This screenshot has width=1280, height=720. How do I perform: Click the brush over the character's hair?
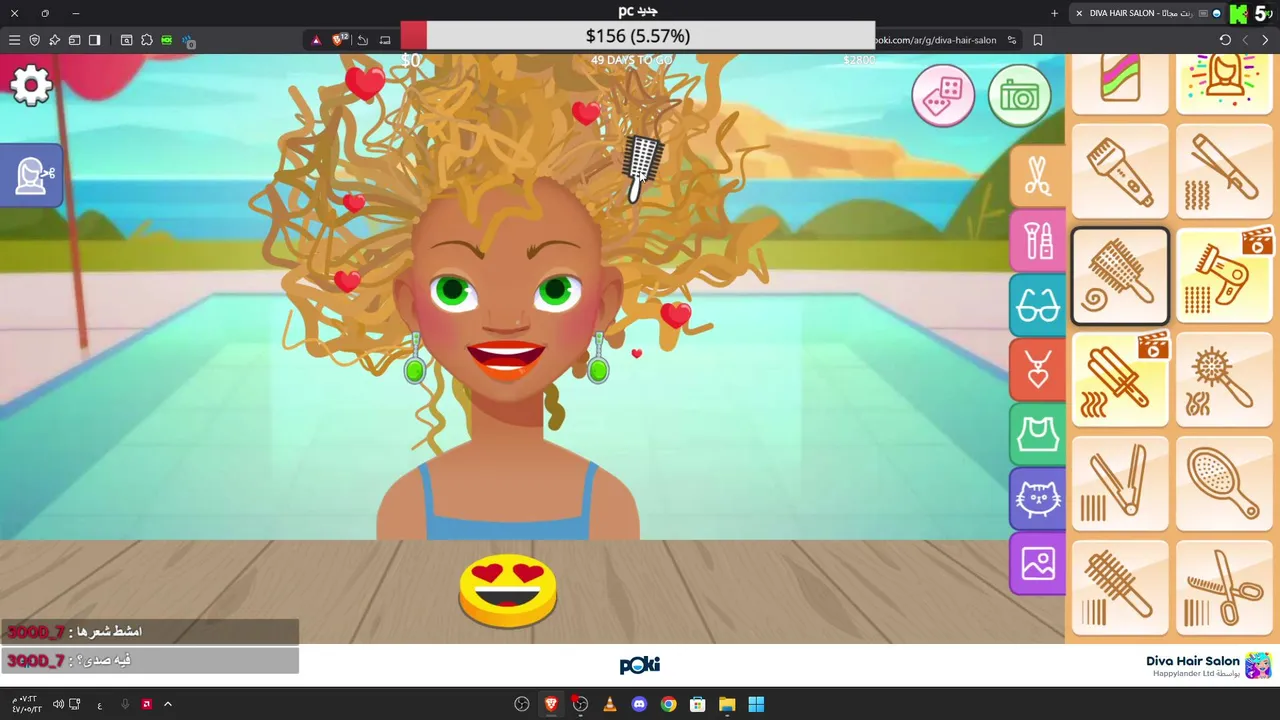click(640, 167)
